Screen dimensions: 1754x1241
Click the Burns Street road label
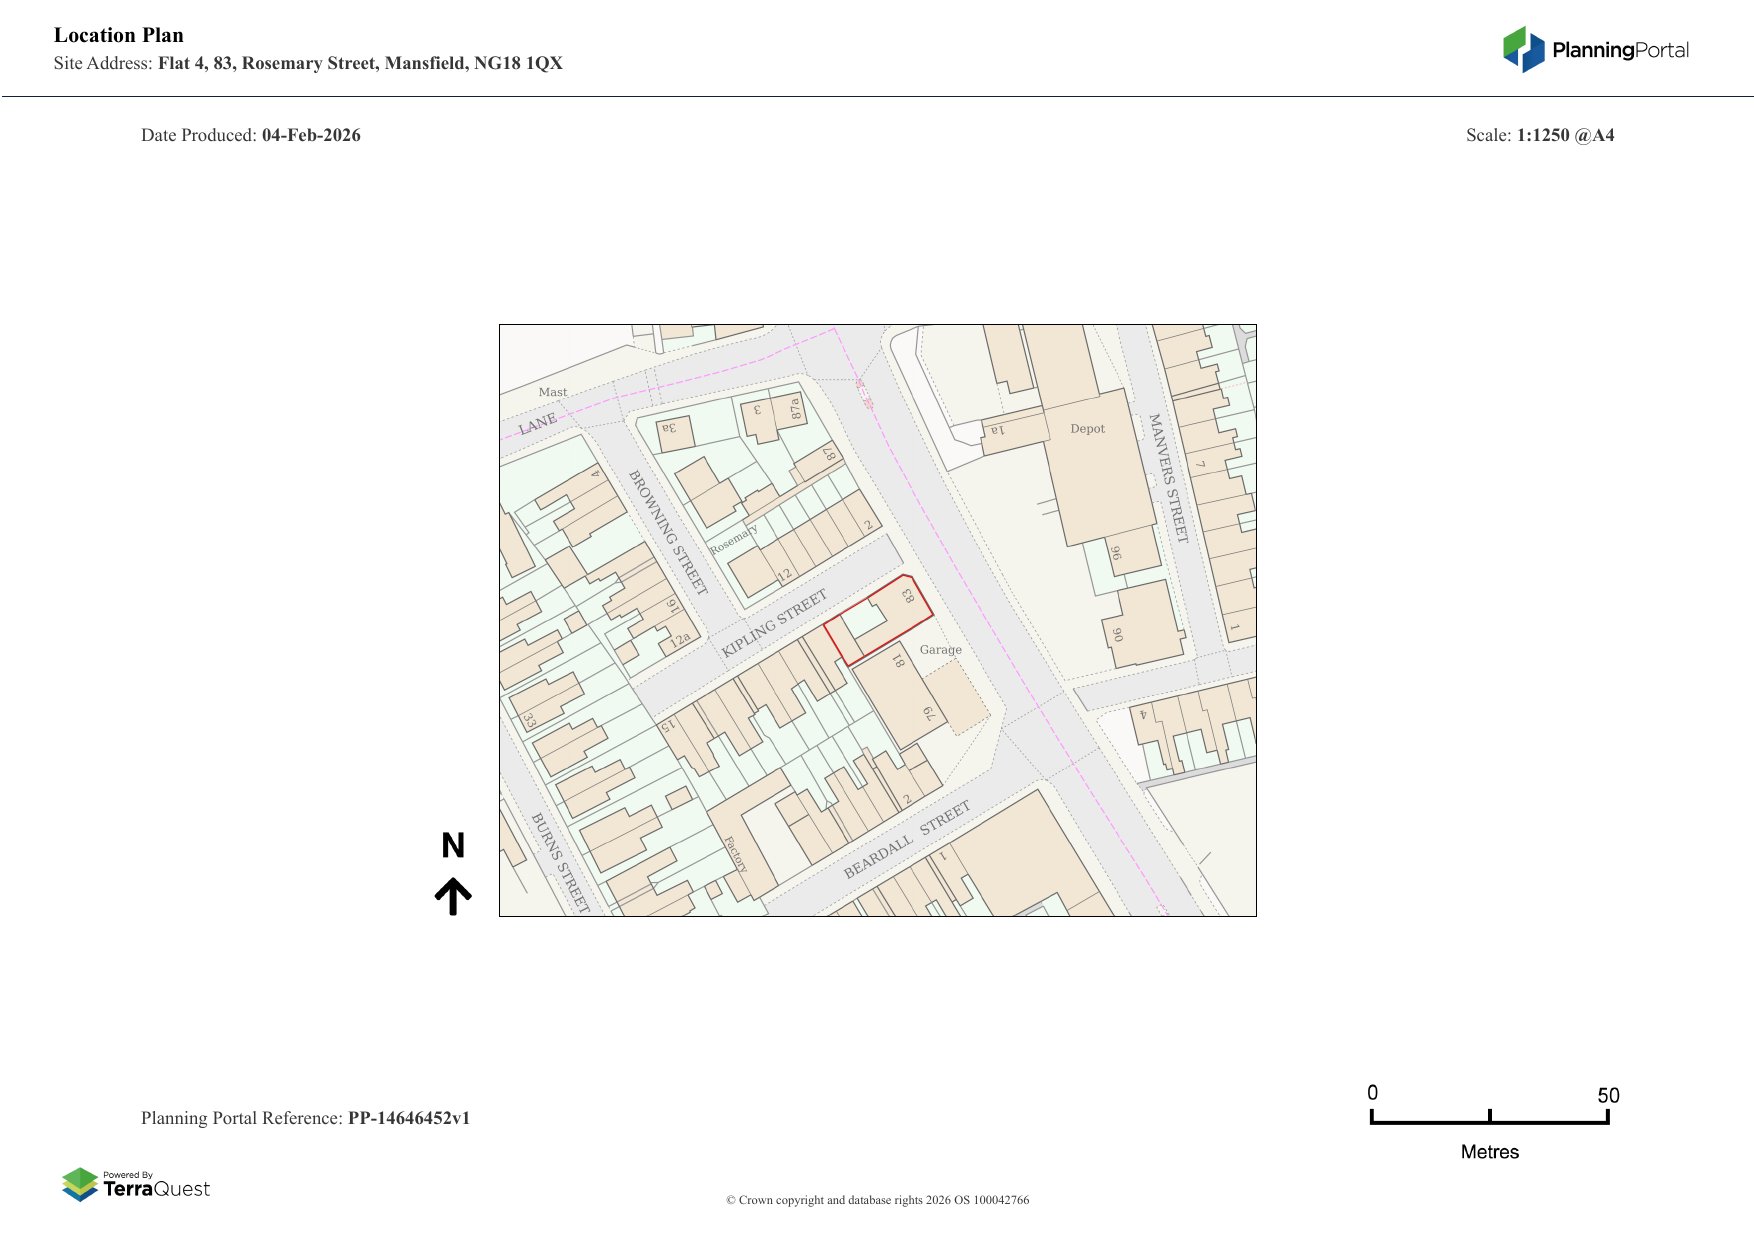559,861
